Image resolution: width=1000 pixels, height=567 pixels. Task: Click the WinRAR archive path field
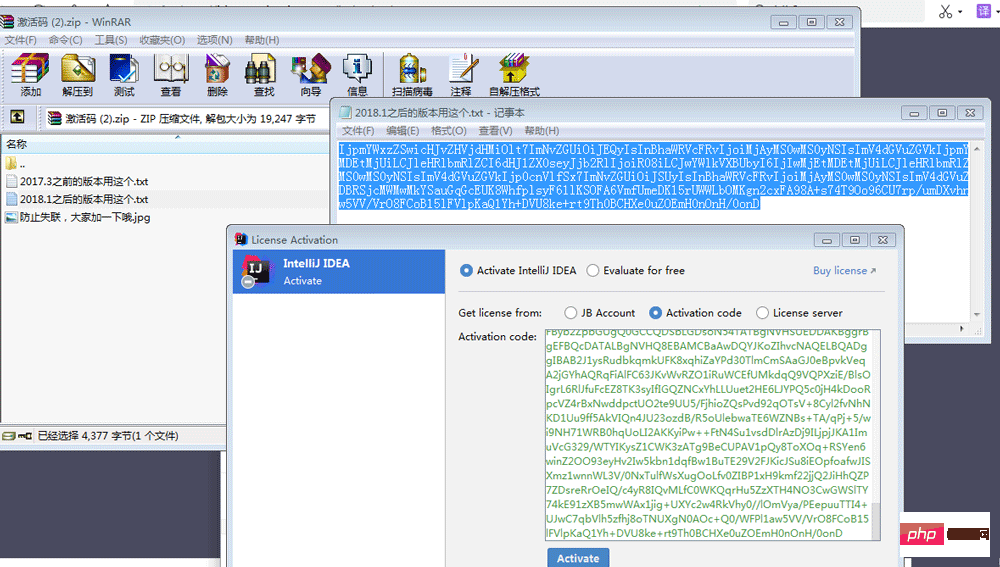coord(187,119)
